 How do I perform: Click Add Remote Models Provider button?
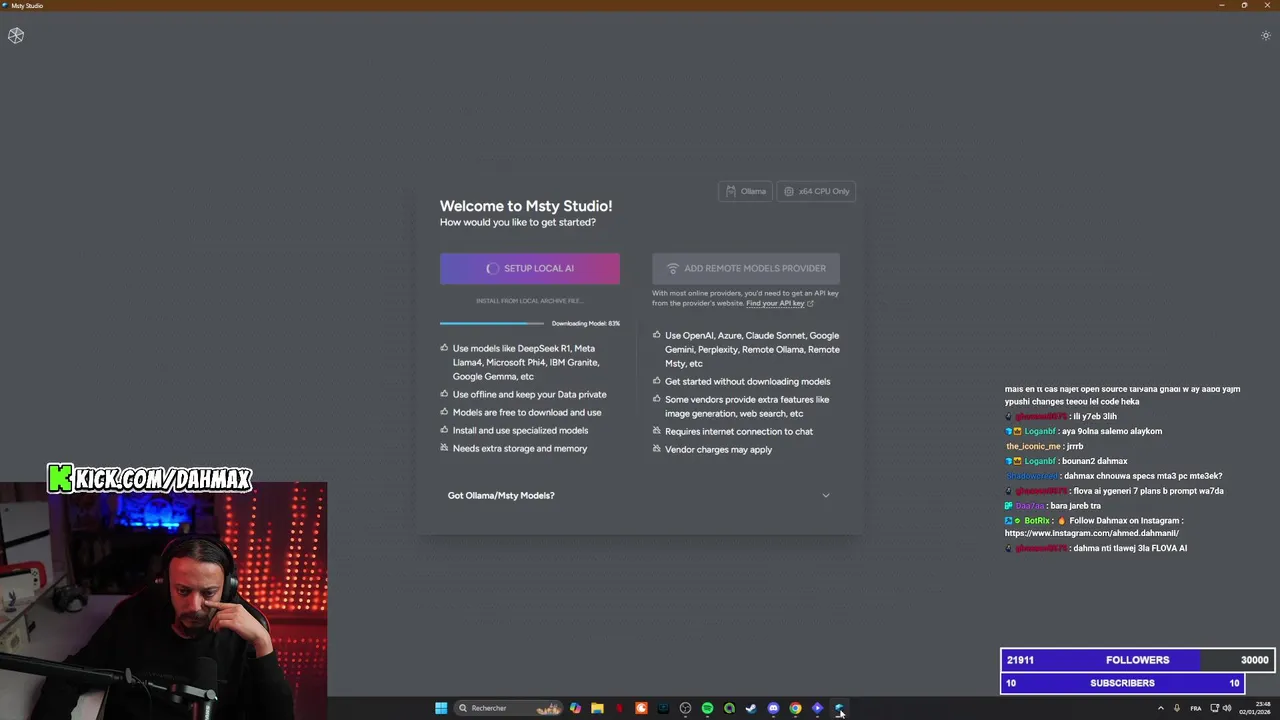746,268
